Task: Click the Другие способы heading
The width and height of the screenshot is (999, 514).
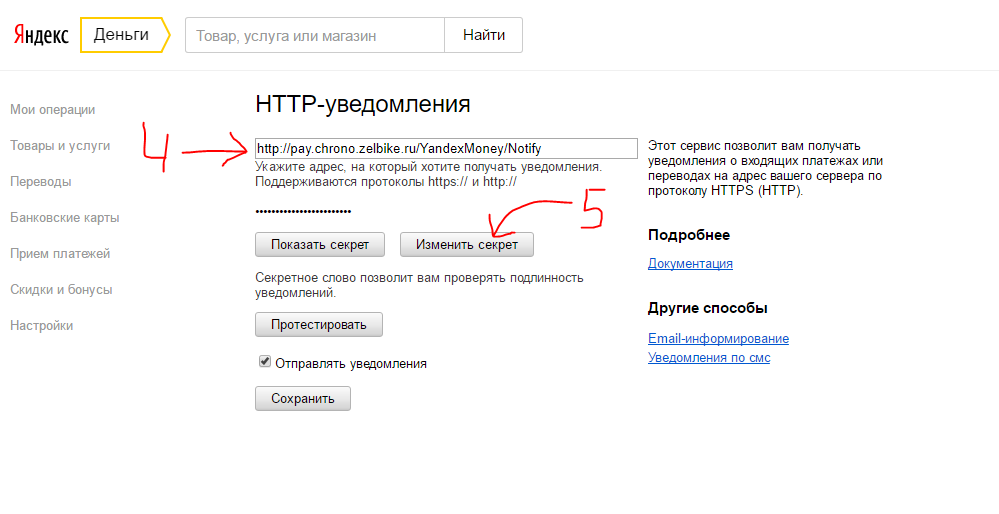Action: tap(707, 308)
